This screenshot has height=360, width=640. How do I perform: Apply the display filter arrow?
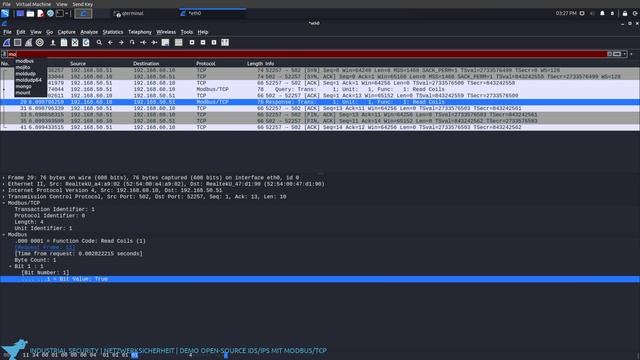click(x=617, y=54)
